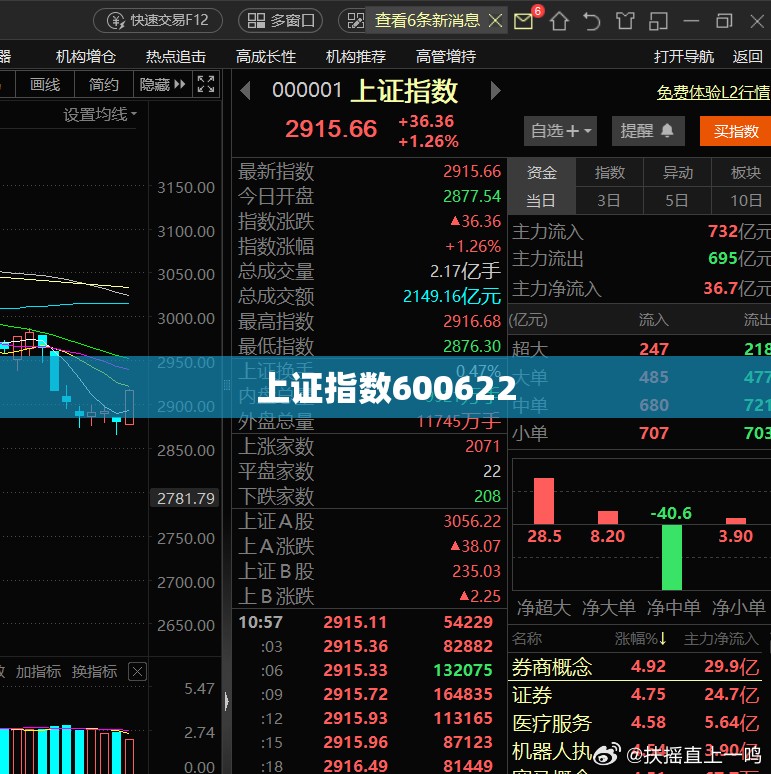Click the grid icon left of messages
771x774 pixels.
click(355, 21)
